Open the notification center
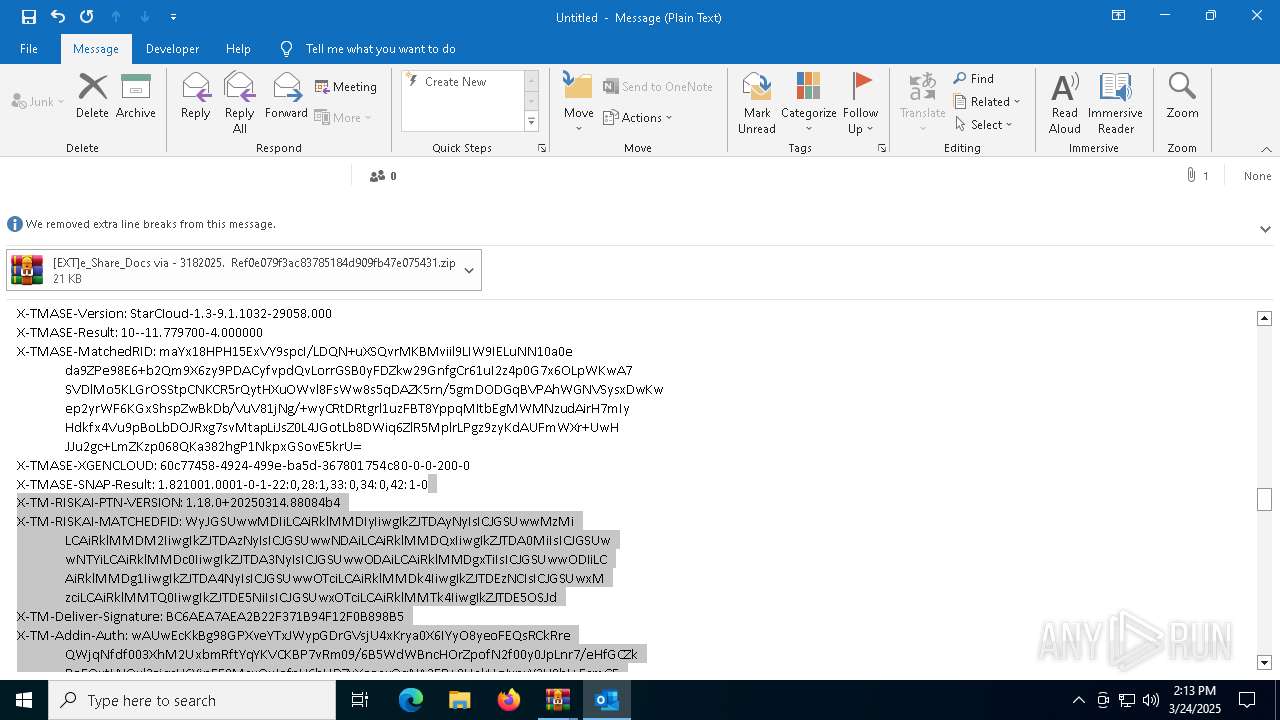The height and width of the screenshot is (720, 1280). tap(1247, 700)
